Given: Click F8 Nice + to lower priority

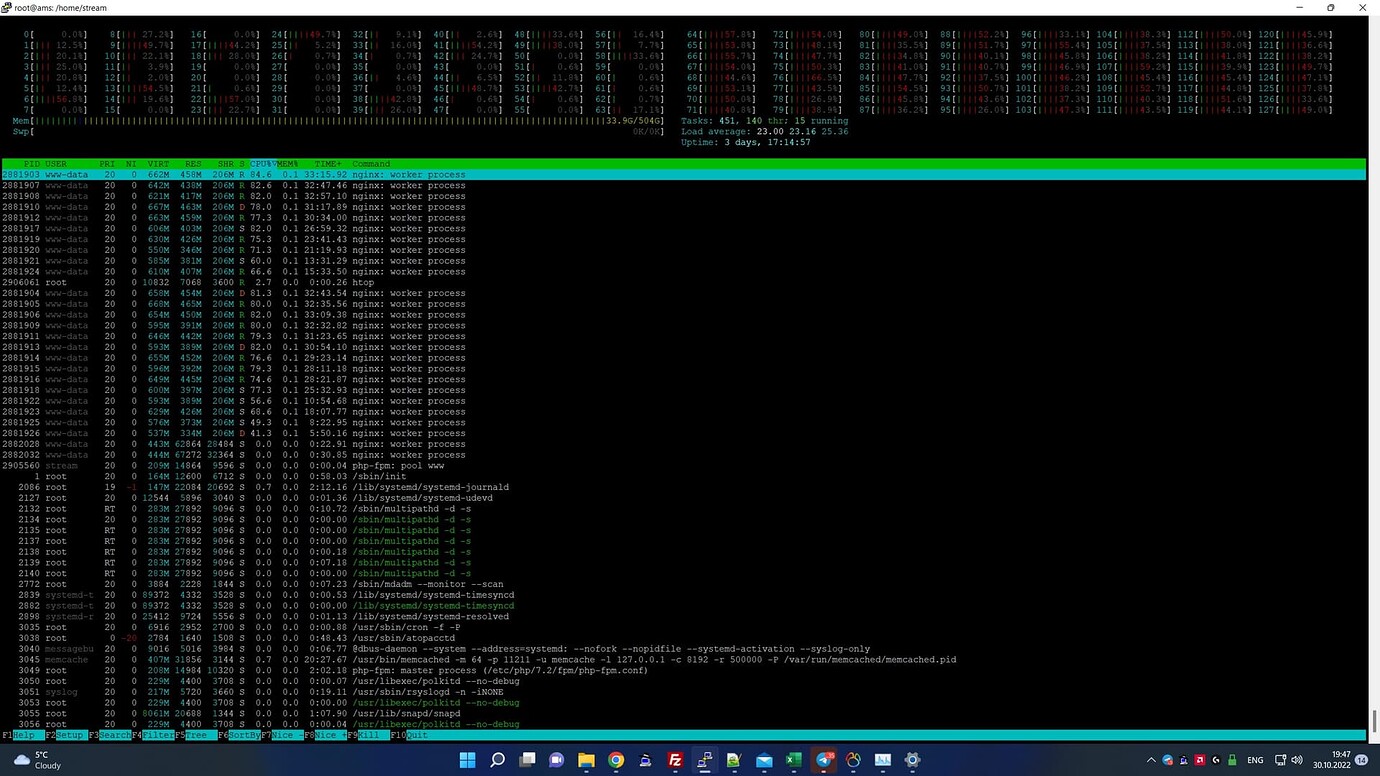Looking at the screenshot, I should coord(325,735).
